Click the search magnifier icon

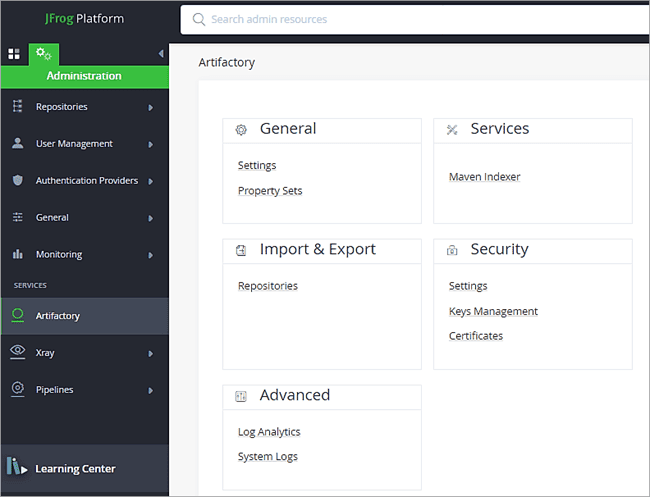[199, 19]
